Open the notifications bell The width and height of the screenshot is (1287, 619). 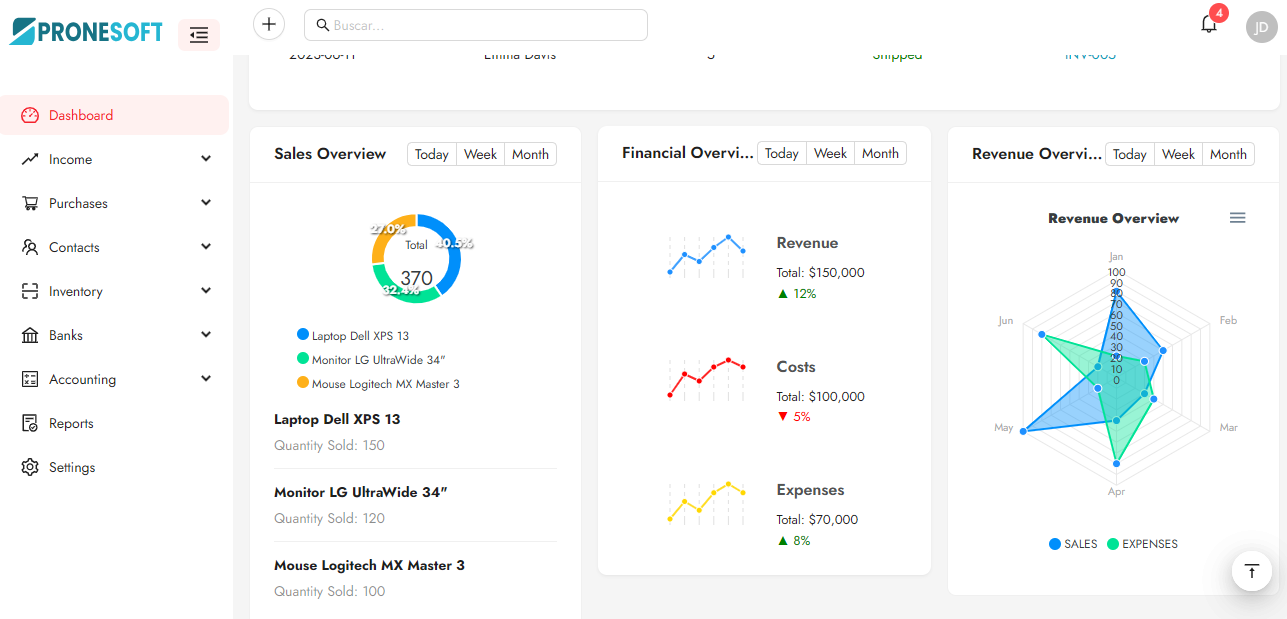pos(1209,25)
